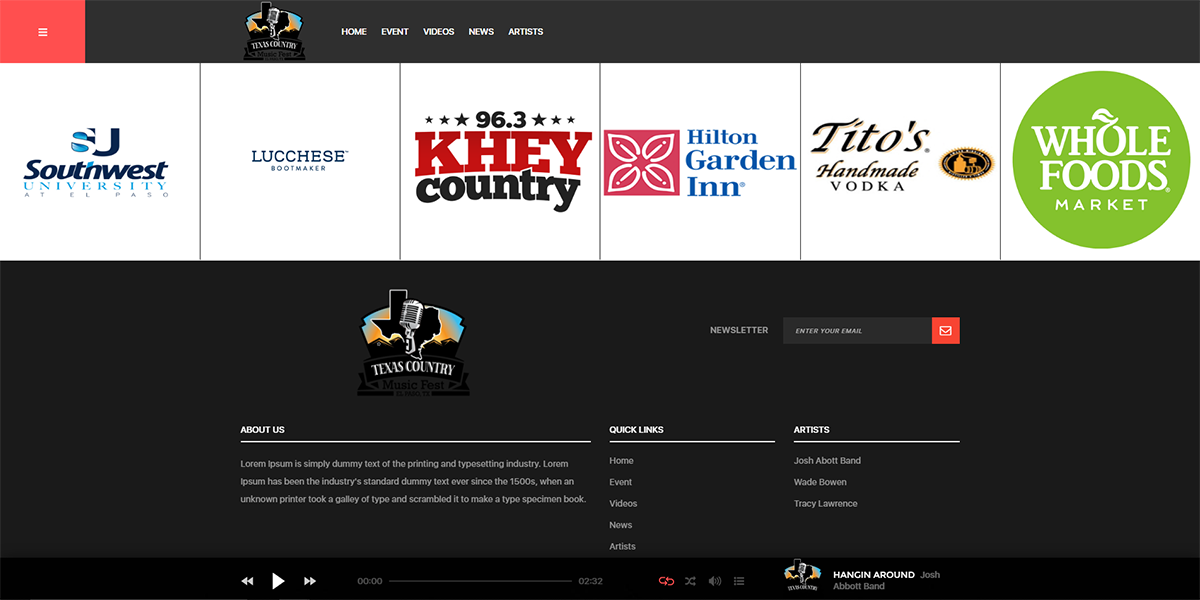Open the Tracy Lawrence artist link
Image resolution: width=1200 pixels, height=600 pixels.
coord(826,504)
